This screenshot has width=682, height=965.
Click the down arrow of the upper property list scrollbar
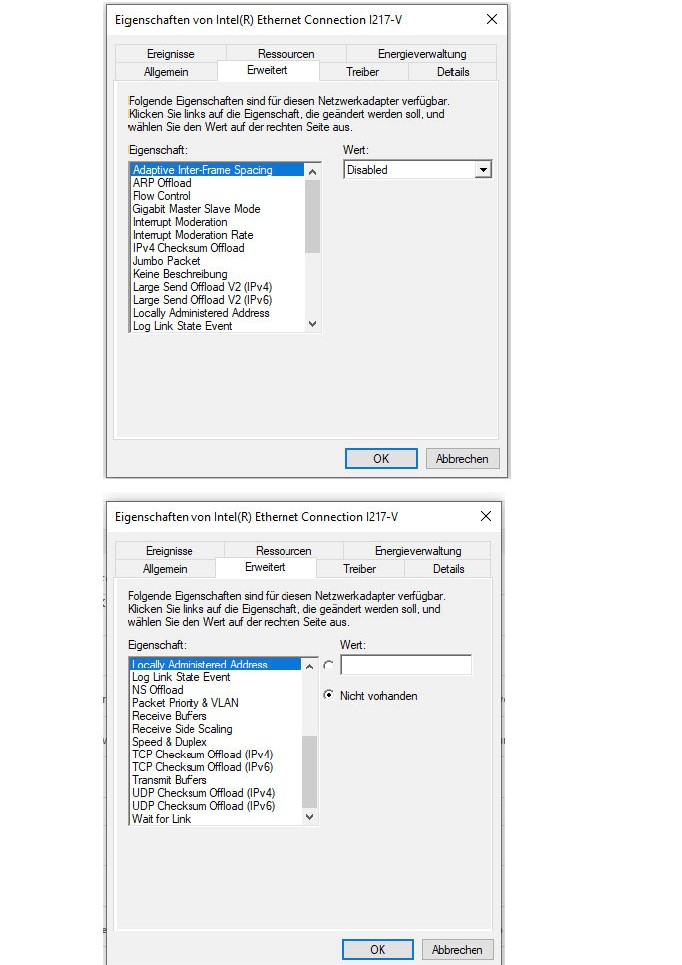tap(312, 324)
